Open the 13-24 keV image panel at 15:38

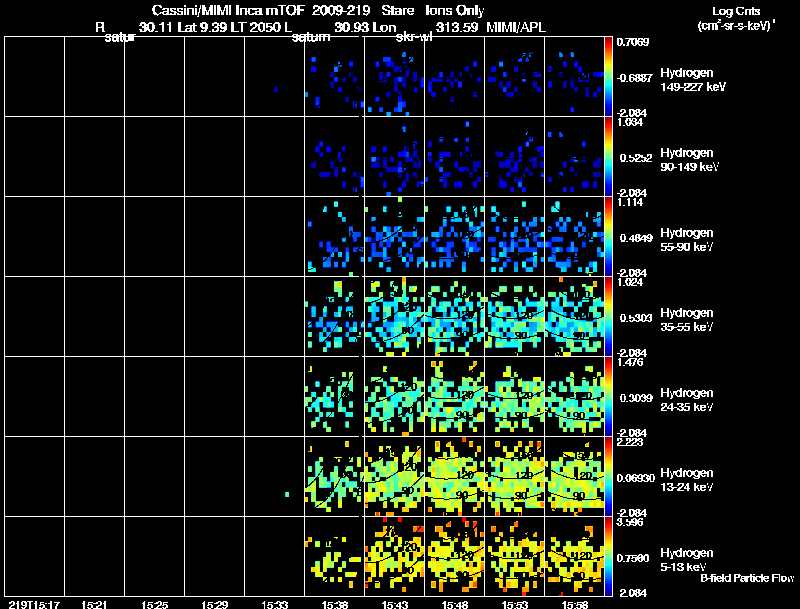(334, 476)
